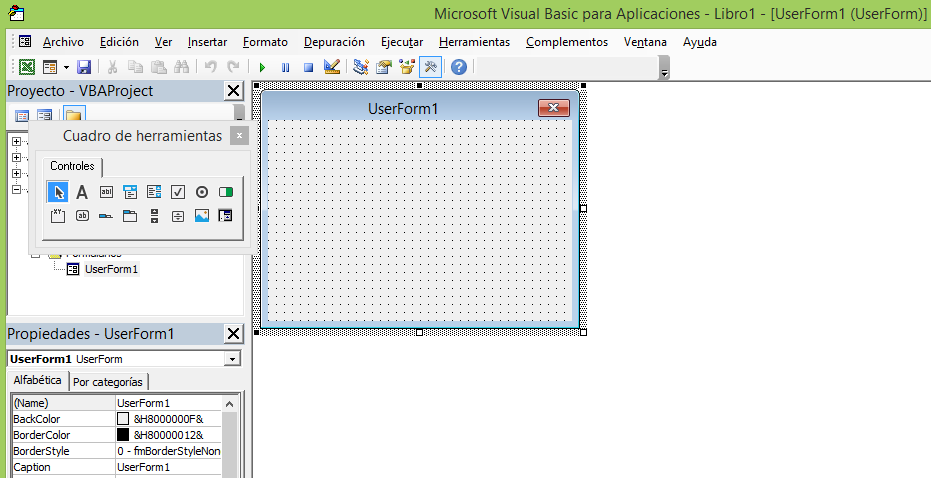
Task: Open Properties Window toolbar icon
Action: [x=384, y=67]
